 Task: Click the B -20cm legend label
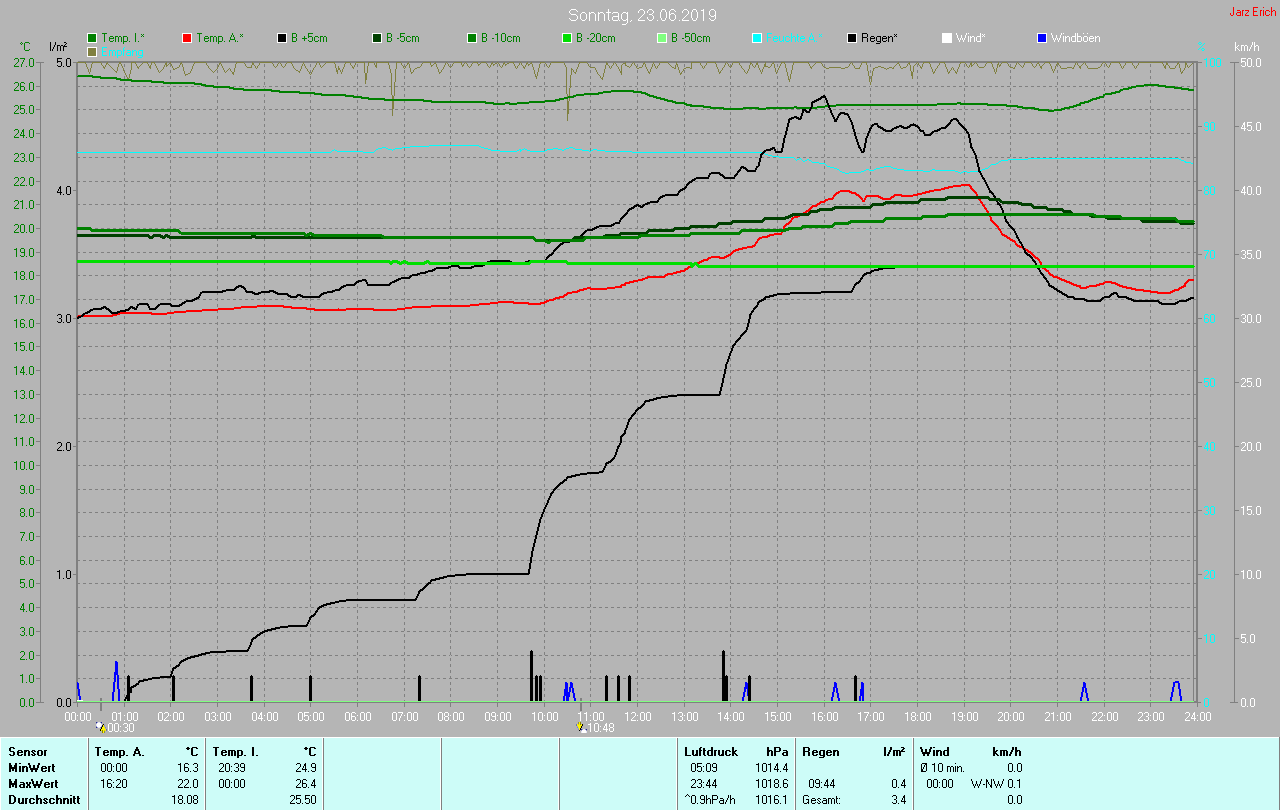595,38
